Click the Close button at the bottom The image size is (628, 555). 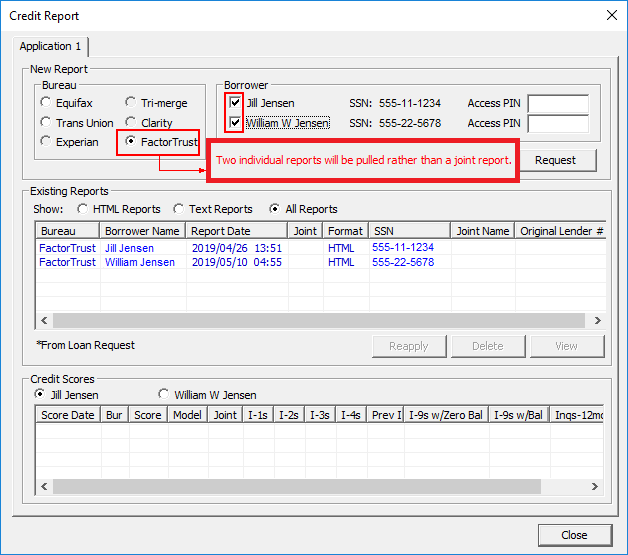point(574,535)
